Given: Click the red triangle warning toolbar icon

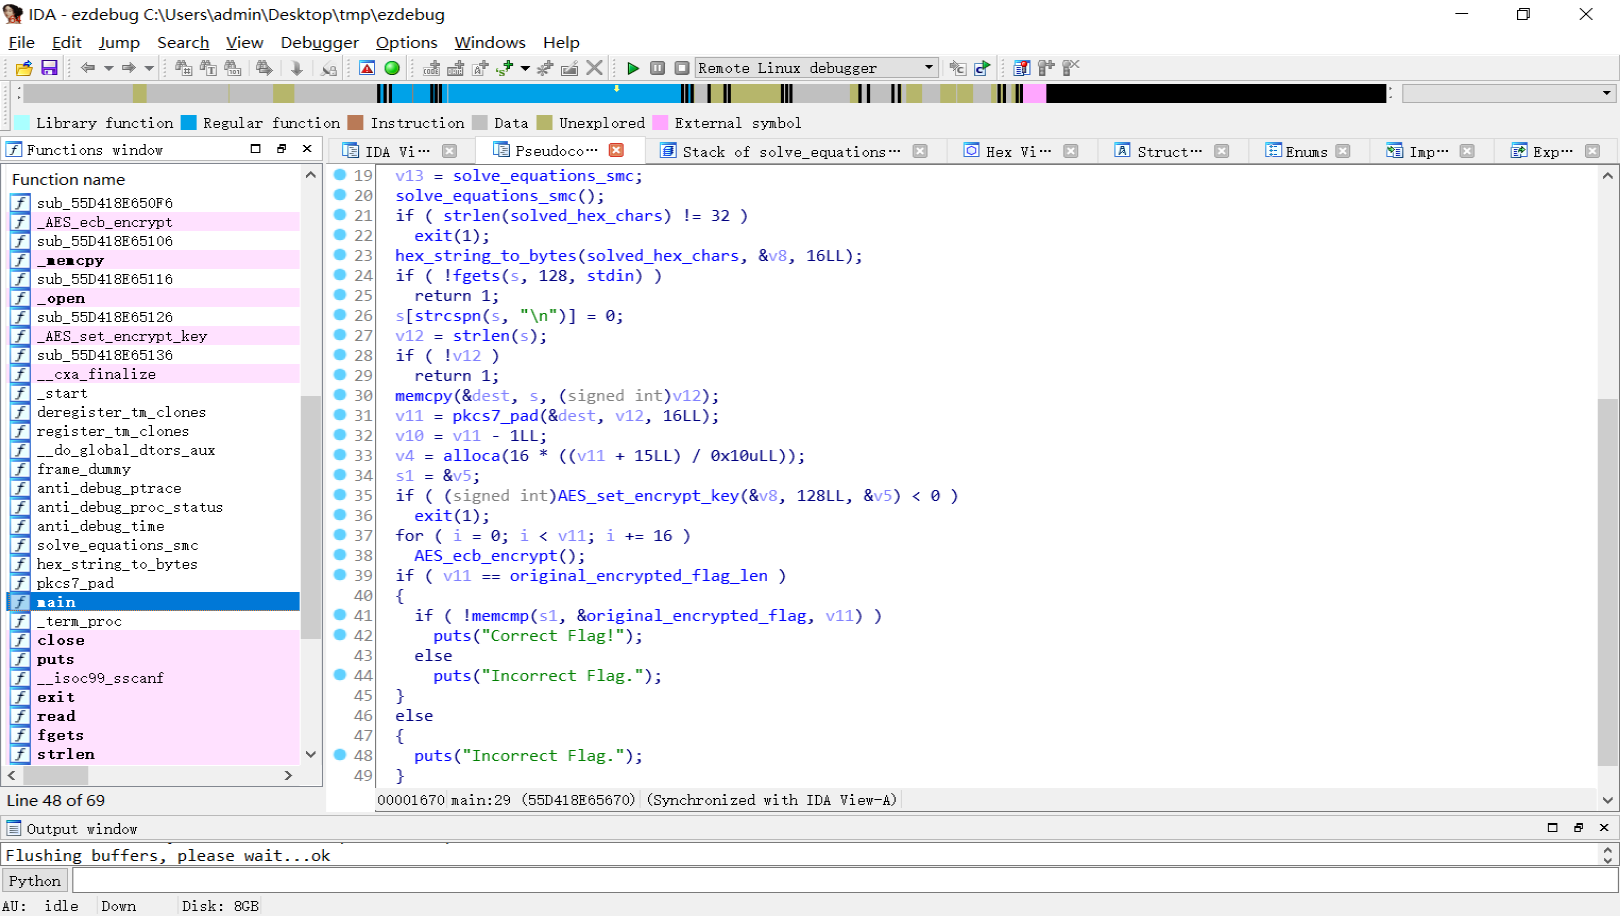Looking at the screenshot, I should click(367, 68).
